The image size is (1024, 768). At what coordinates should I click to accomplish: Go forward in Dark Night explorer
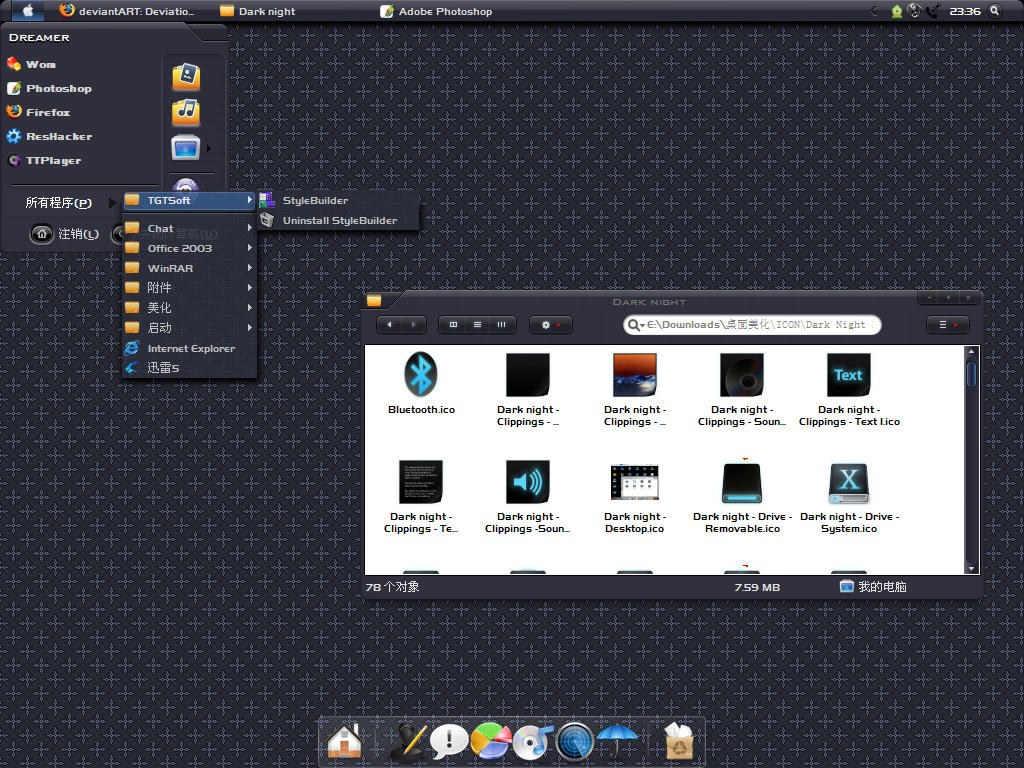(x=413, y=325)
